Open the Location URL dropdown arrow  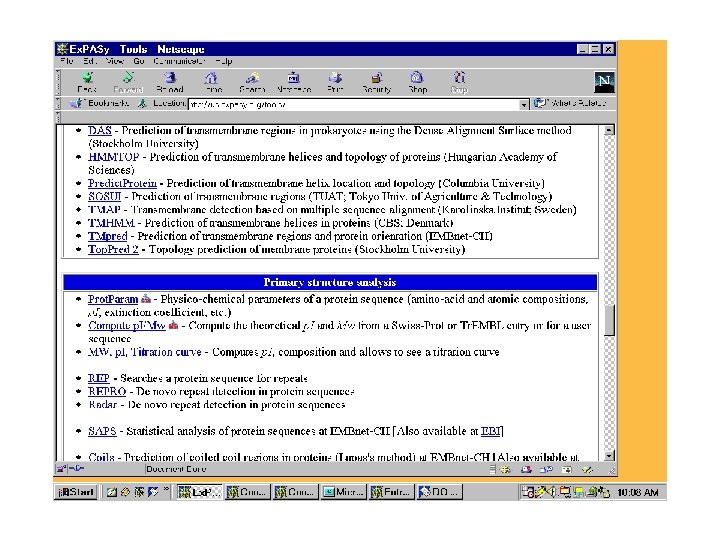[x=524, y=105]
